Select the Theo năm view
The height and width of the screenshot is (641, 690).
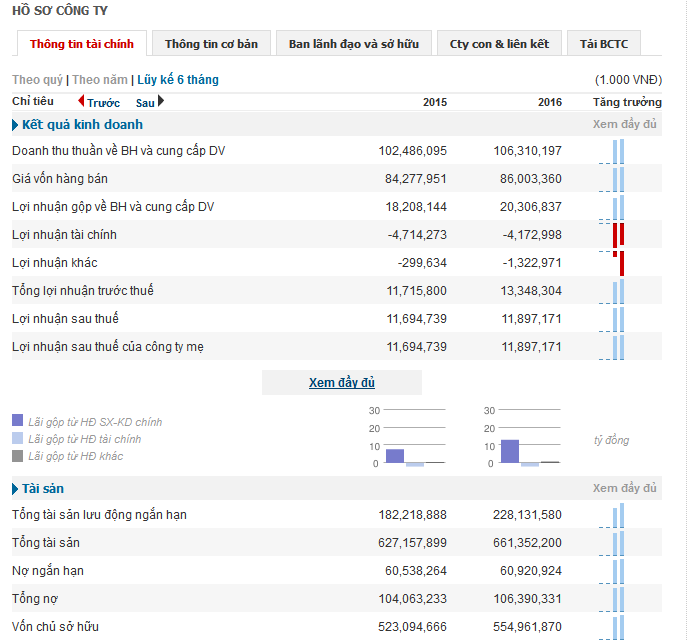click(100, 80)
